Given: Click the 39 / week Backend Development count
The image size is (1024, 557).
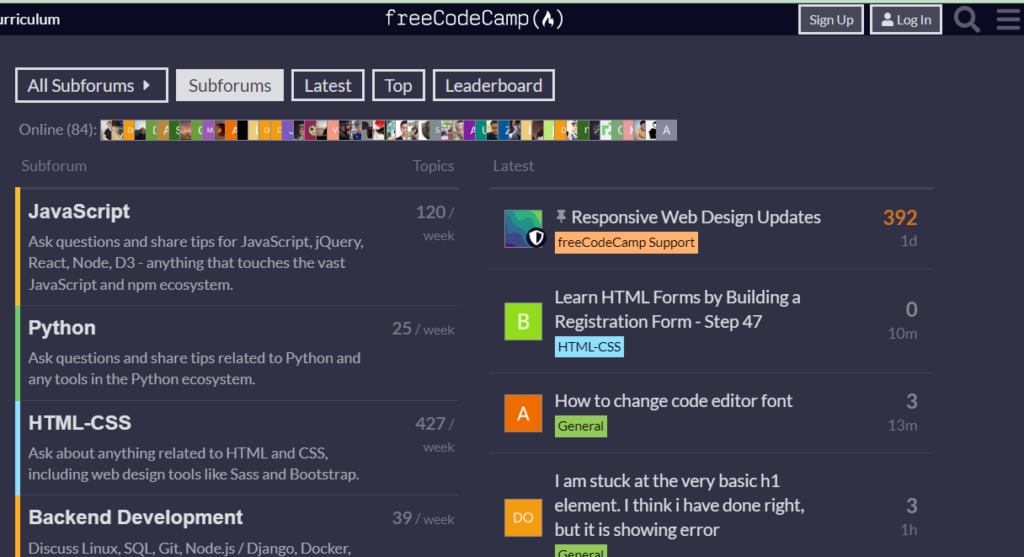Looking at the screenshot, I should [423, 518].
